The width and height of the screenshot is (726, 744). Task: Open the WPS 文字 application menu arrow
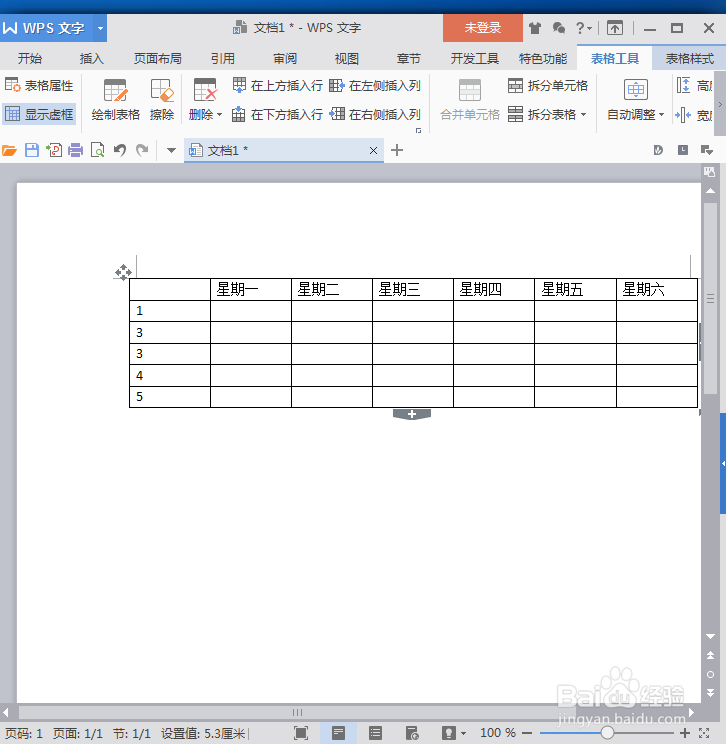pyautogui.click(x=100, y=28)
